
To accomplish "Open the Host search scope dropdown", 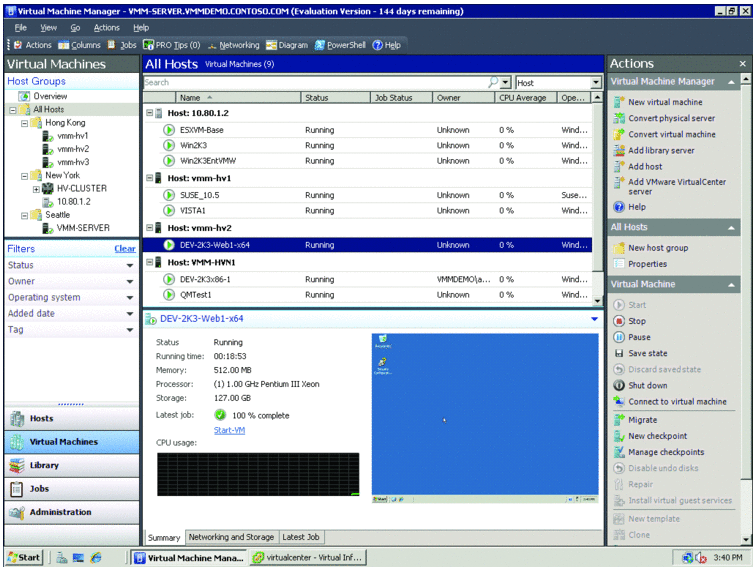I will pyautogui.click(x=596, y=83).
